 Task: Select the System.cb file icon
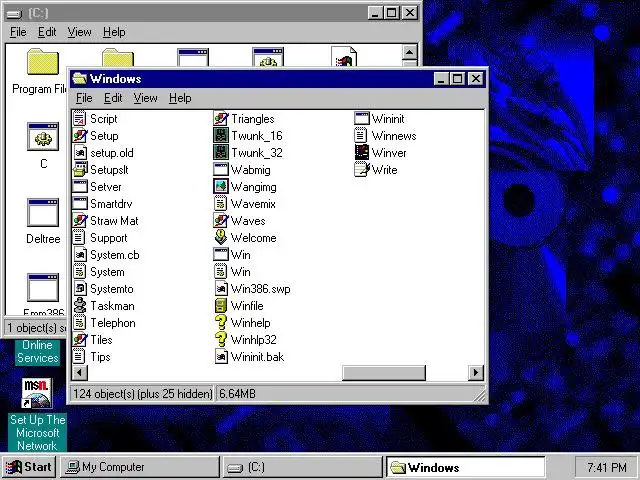point(80,255)
